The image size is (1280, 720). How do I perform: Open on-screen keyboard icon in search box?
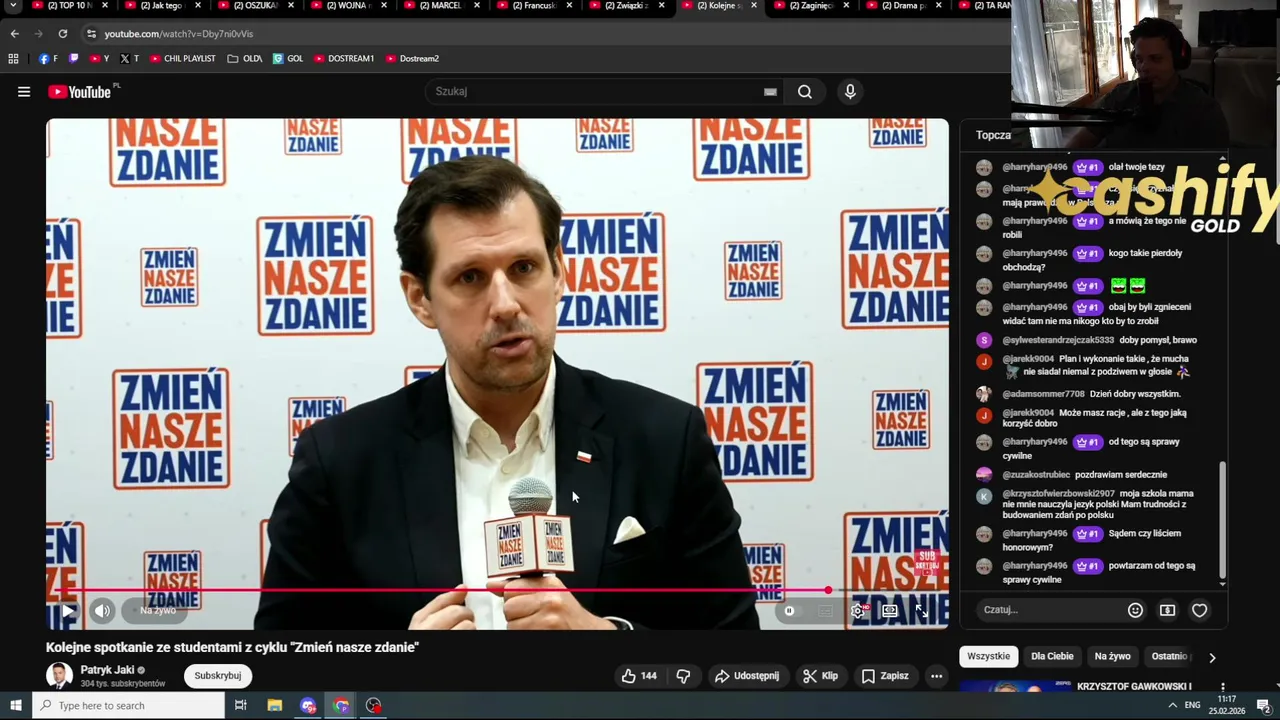770,92
